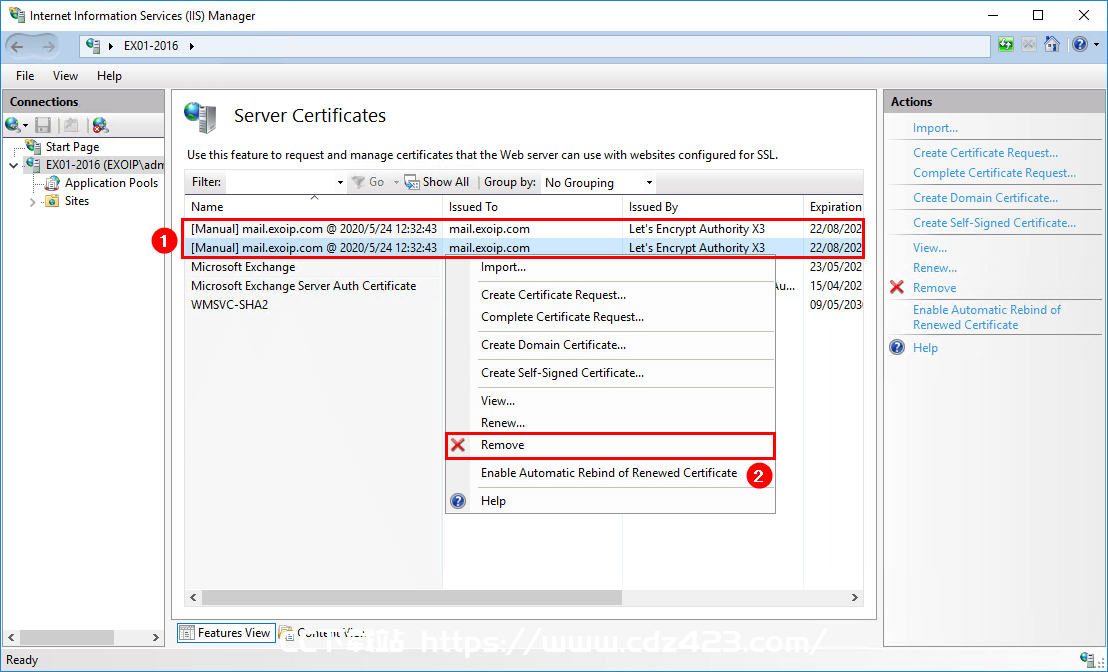The image size is (1108, 672).
Task: Click Enable Automatic Rebind link in Actions pane
Action: [986, 317]
